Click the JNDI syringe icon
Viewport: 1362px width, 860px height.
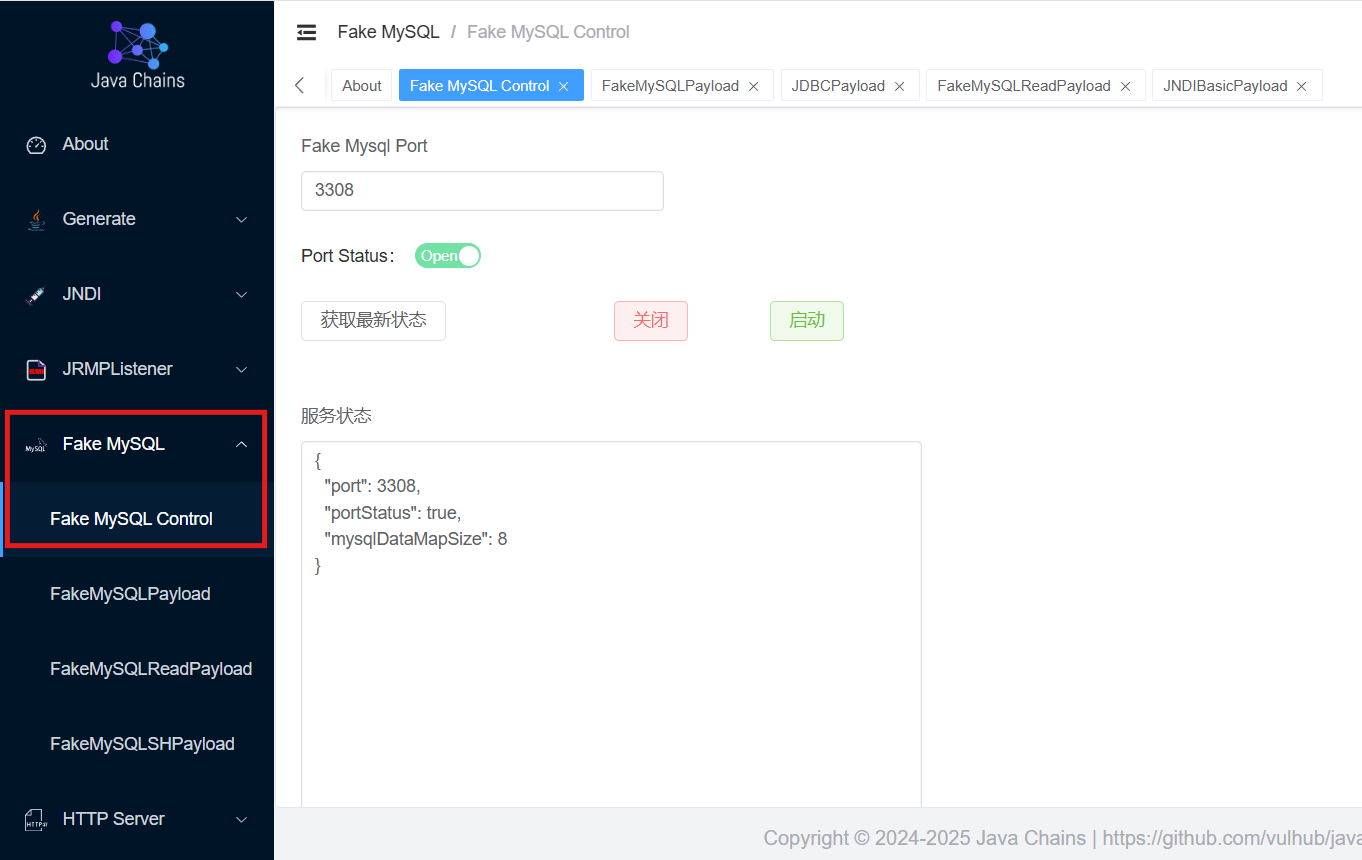[x=36, y=295]
